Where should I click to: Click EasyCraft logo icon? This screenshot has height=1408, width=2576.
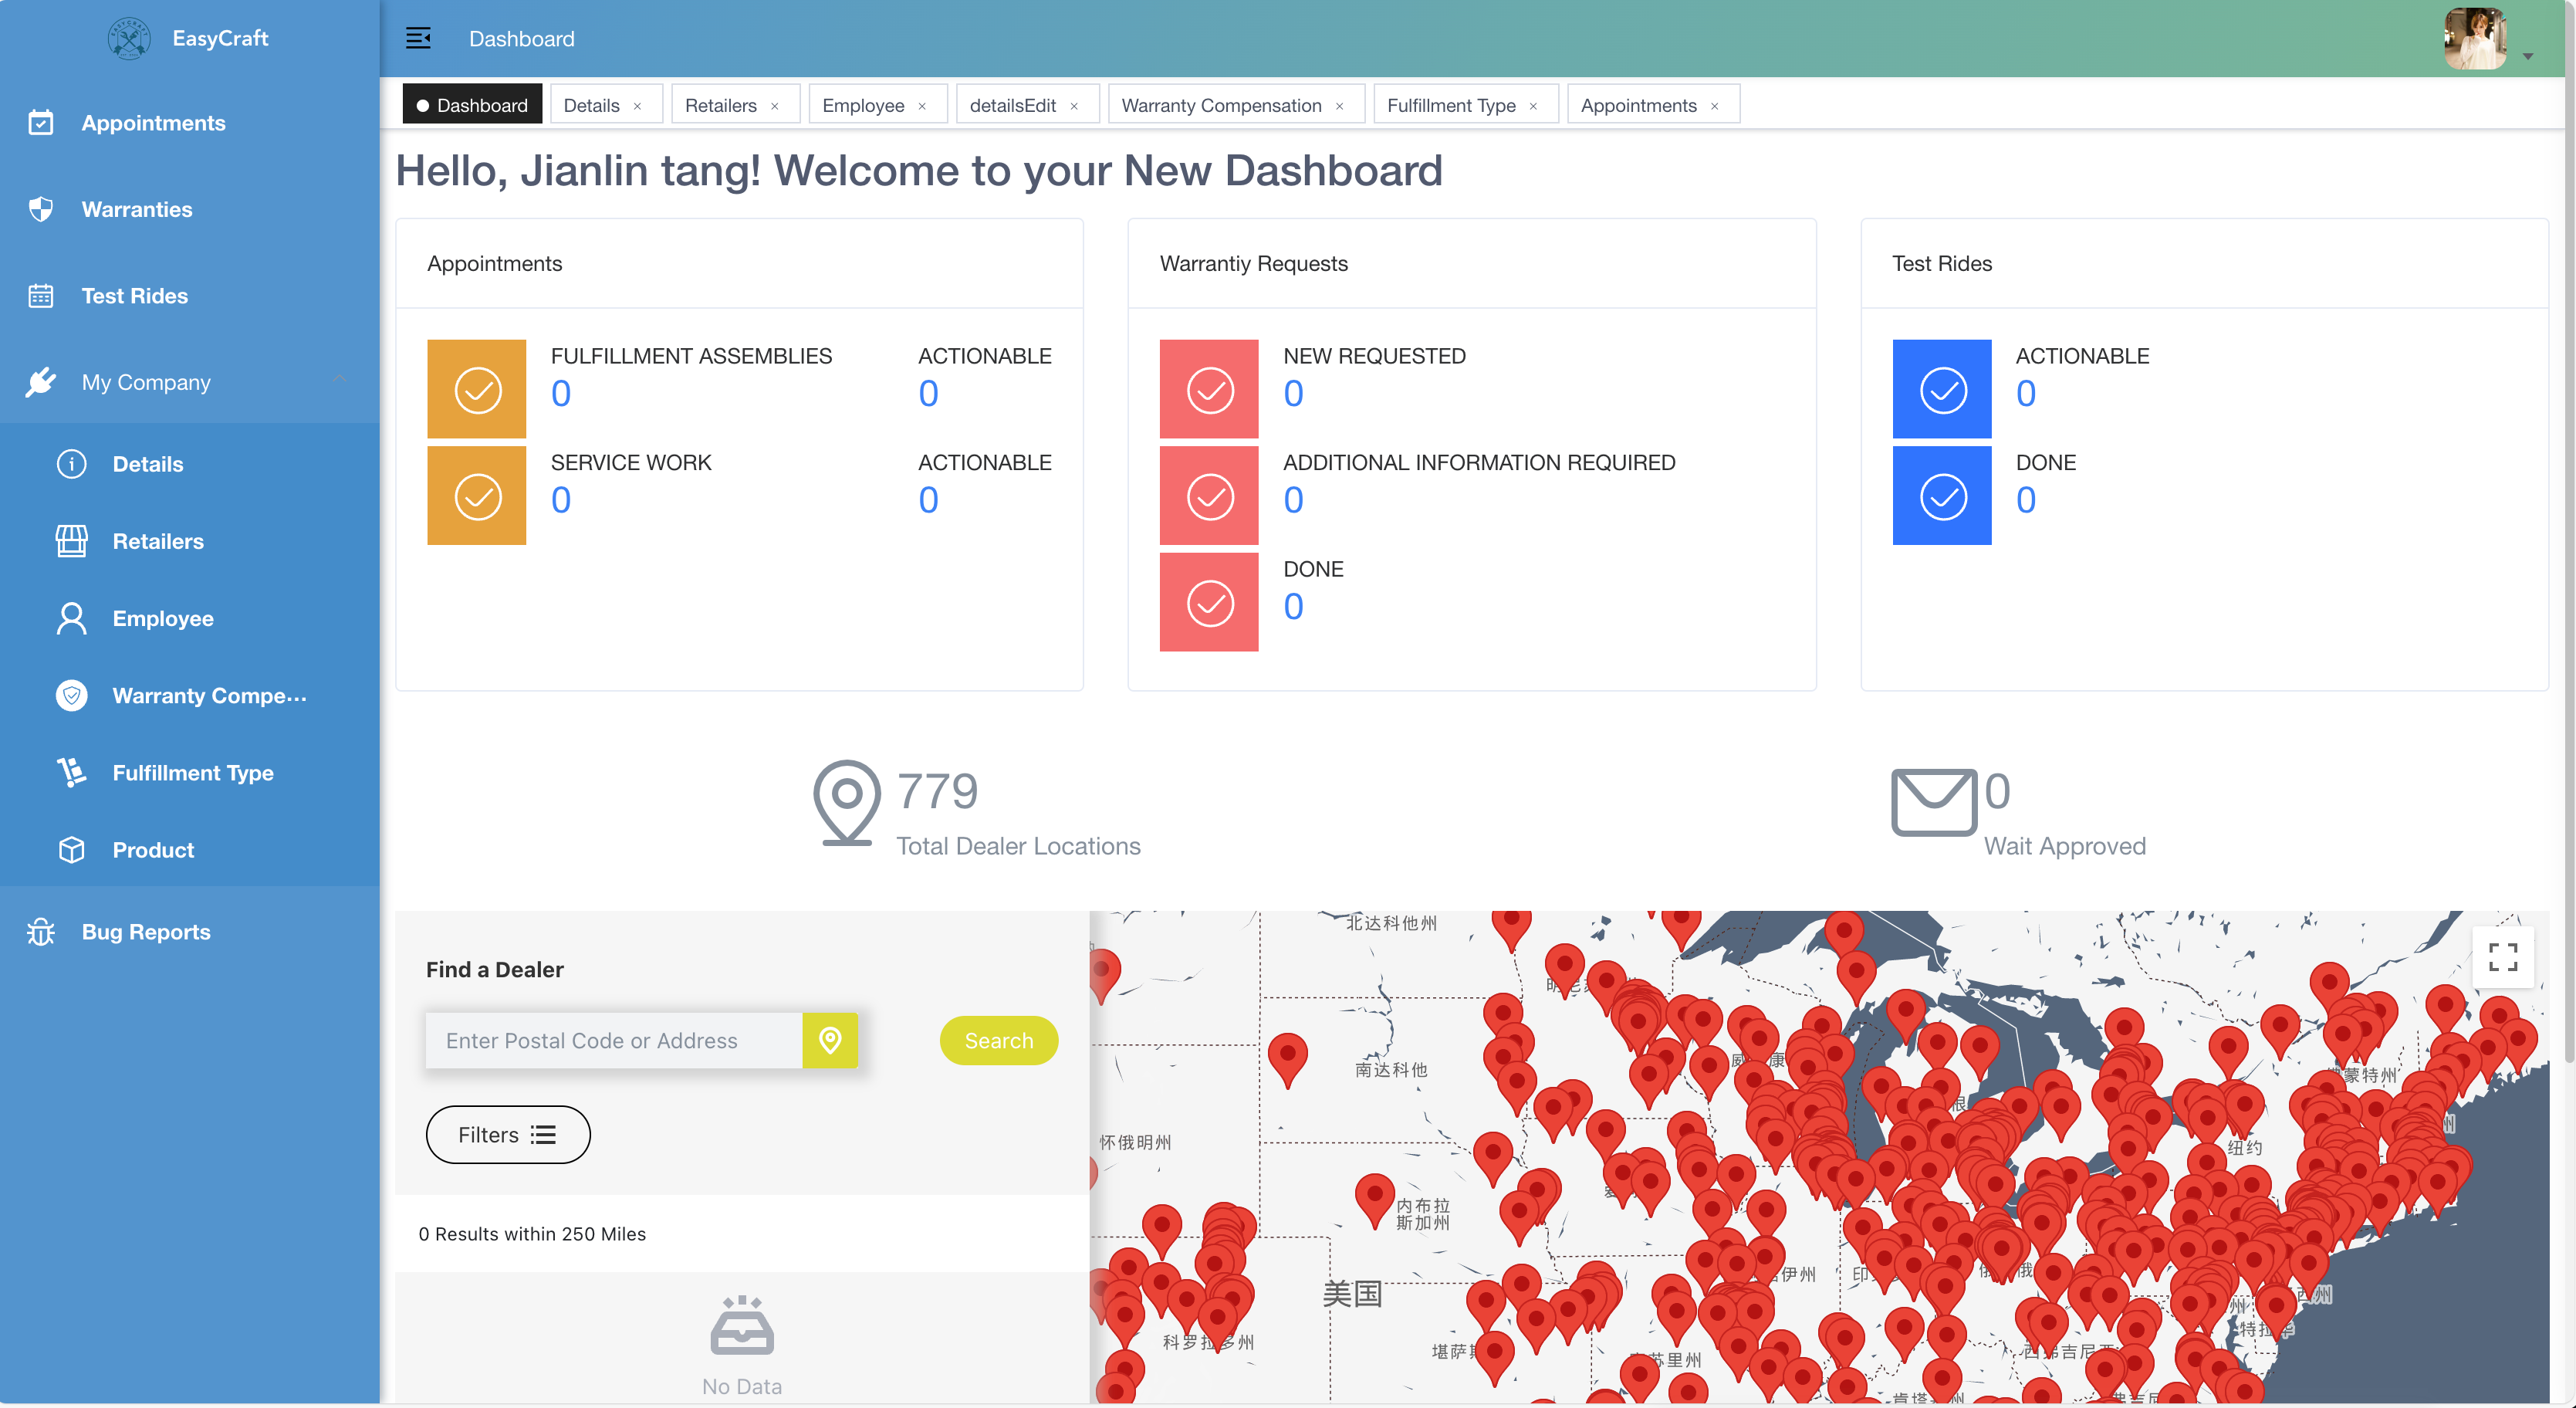pos(129,38)
